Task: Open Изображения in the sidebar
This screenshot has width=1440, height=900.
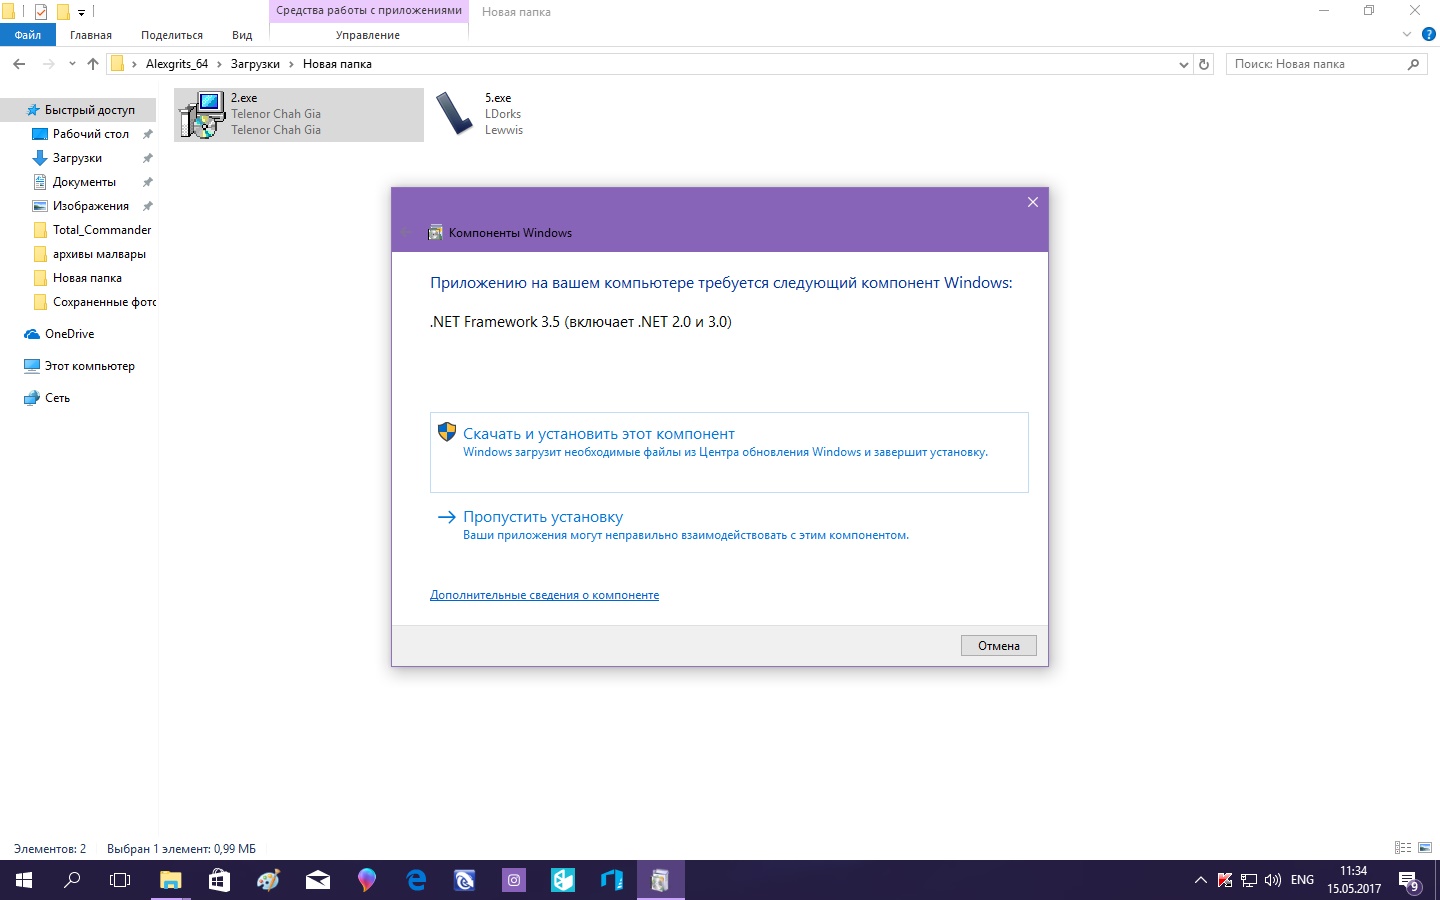Action: (x=90, y=206)
